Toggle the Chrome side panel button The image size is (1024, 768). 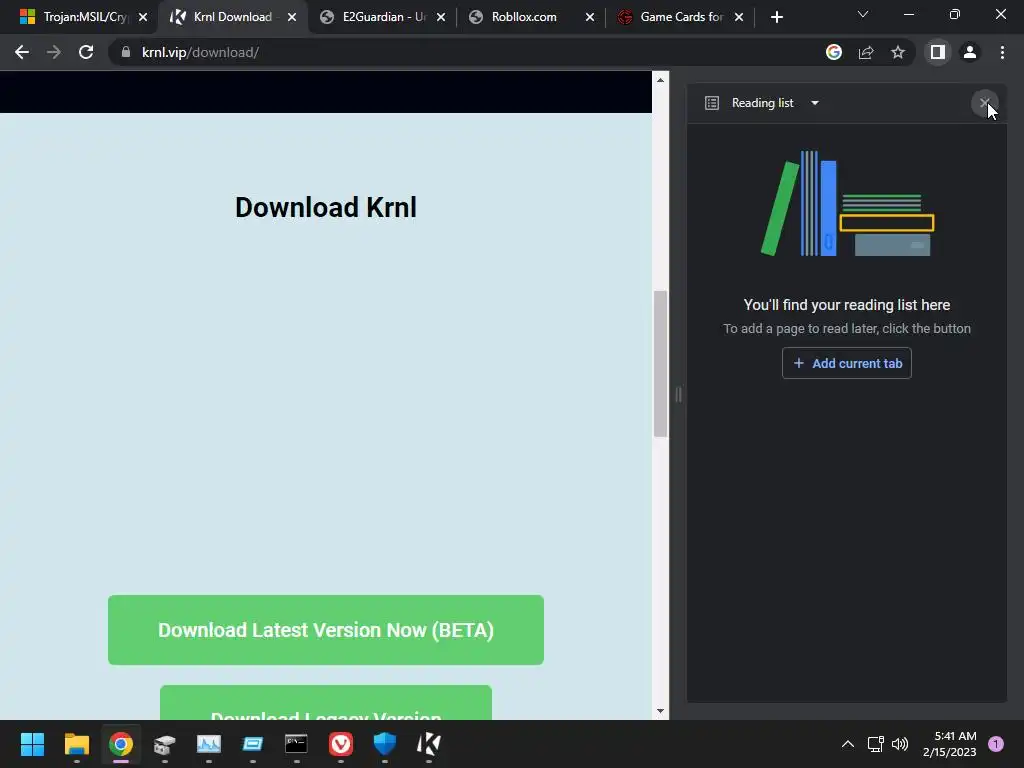(938, 52)
